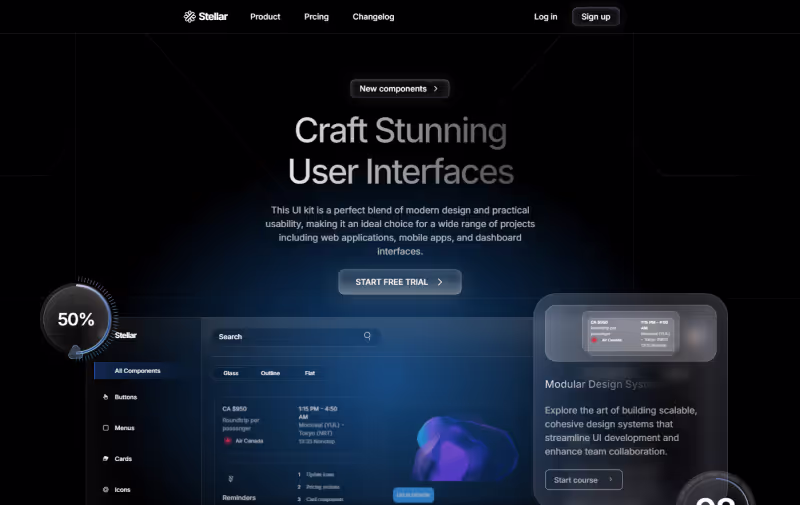Viewport: 800px width, 505px height.
Task: Click the purple 3D blob graphic
Action: pos(464,449)
